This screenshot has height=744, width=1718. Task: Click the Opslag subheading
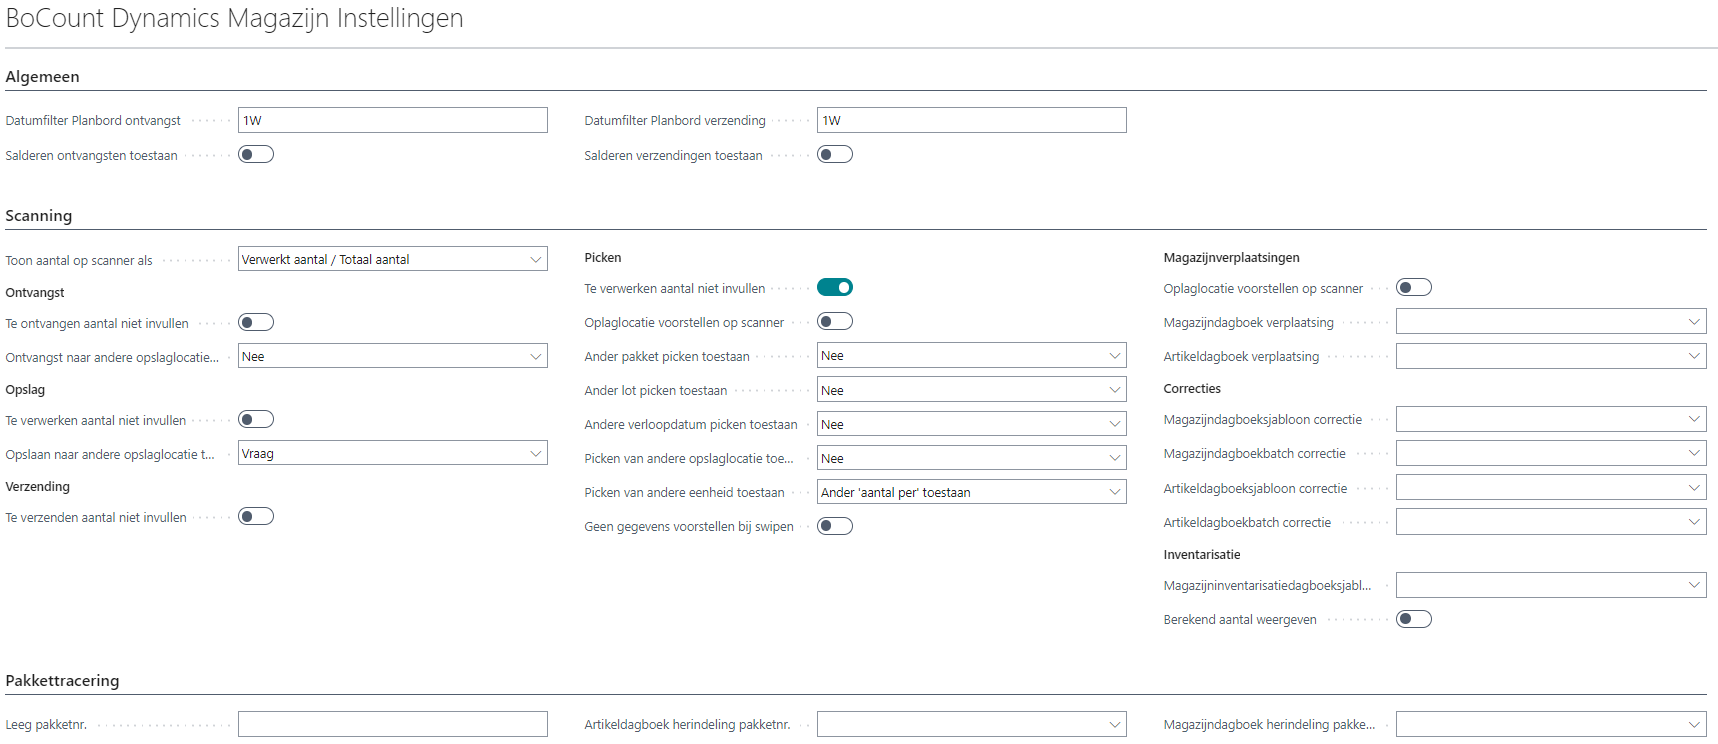[25, 390]
